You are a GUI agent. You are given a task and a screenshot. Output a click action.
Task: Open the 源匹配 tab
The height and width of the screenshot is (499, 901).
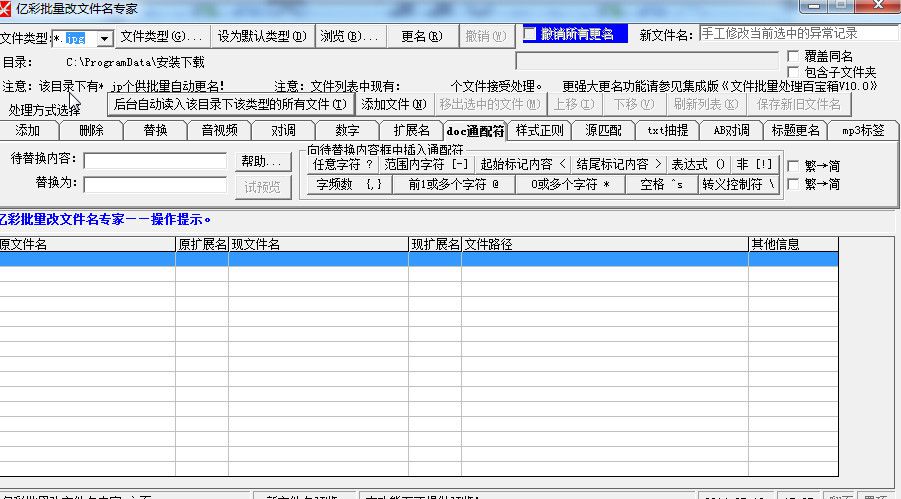coord(603,130)
